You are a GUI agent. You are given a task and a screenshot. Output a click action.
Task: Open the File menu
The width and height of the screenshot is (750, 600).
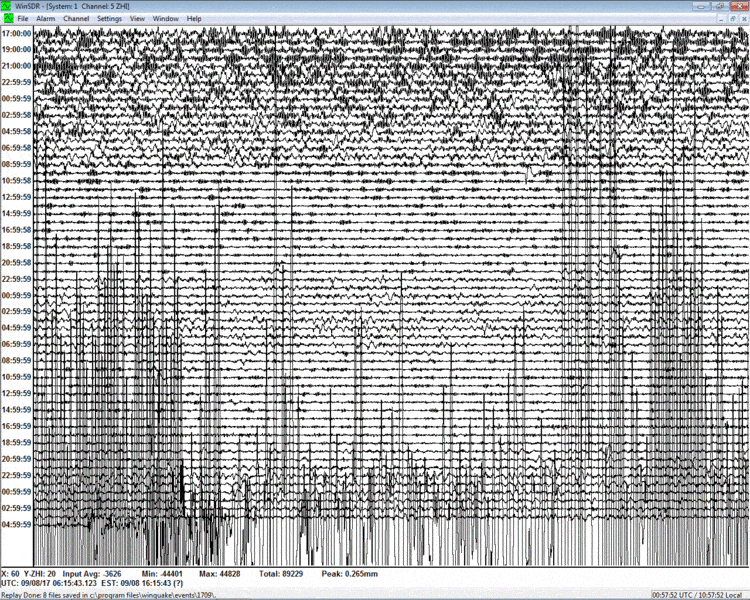click(22, 19)
